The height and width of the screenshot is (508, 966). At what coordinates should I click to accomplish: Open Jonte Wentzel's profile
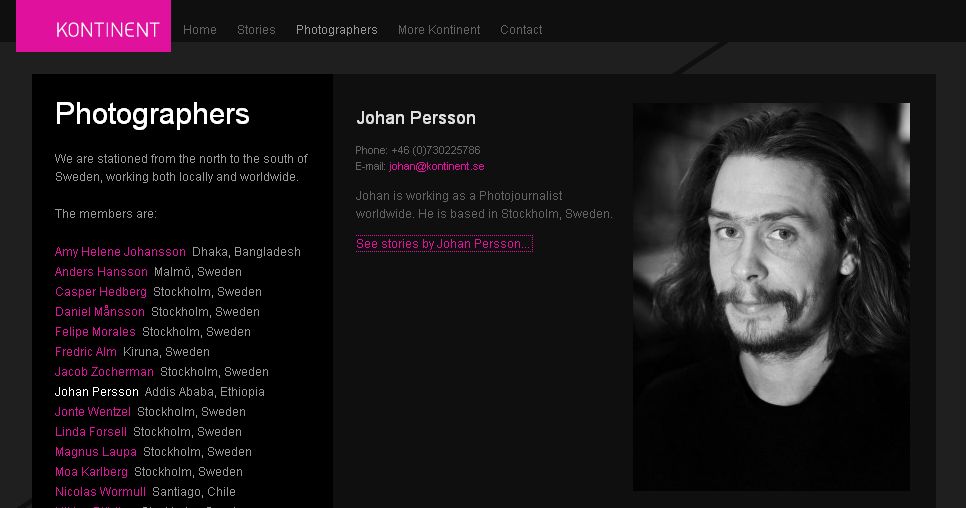click(x=93, y=412)
